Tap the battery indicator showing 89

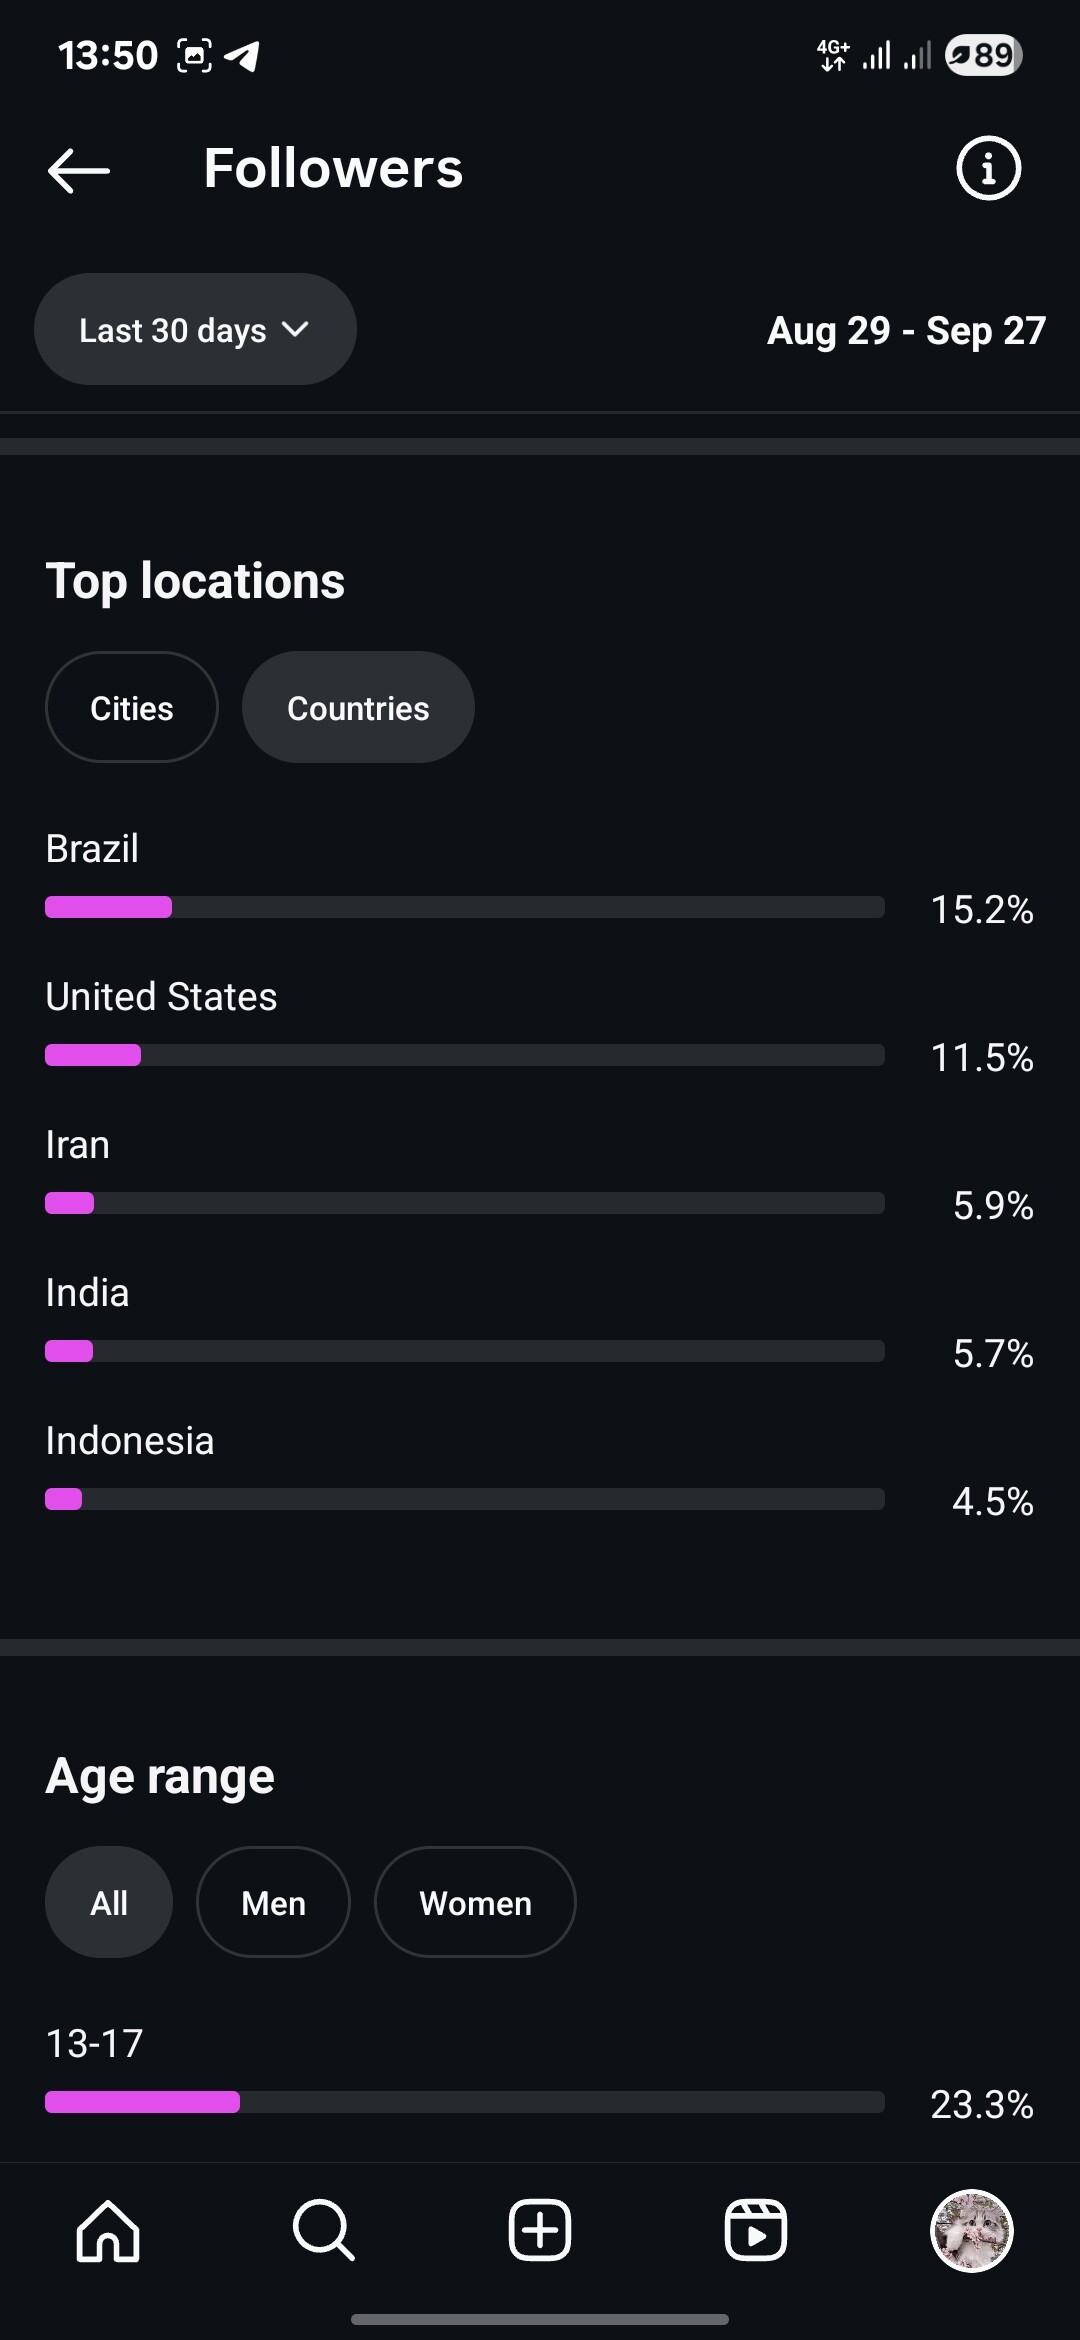click(983, 55)
